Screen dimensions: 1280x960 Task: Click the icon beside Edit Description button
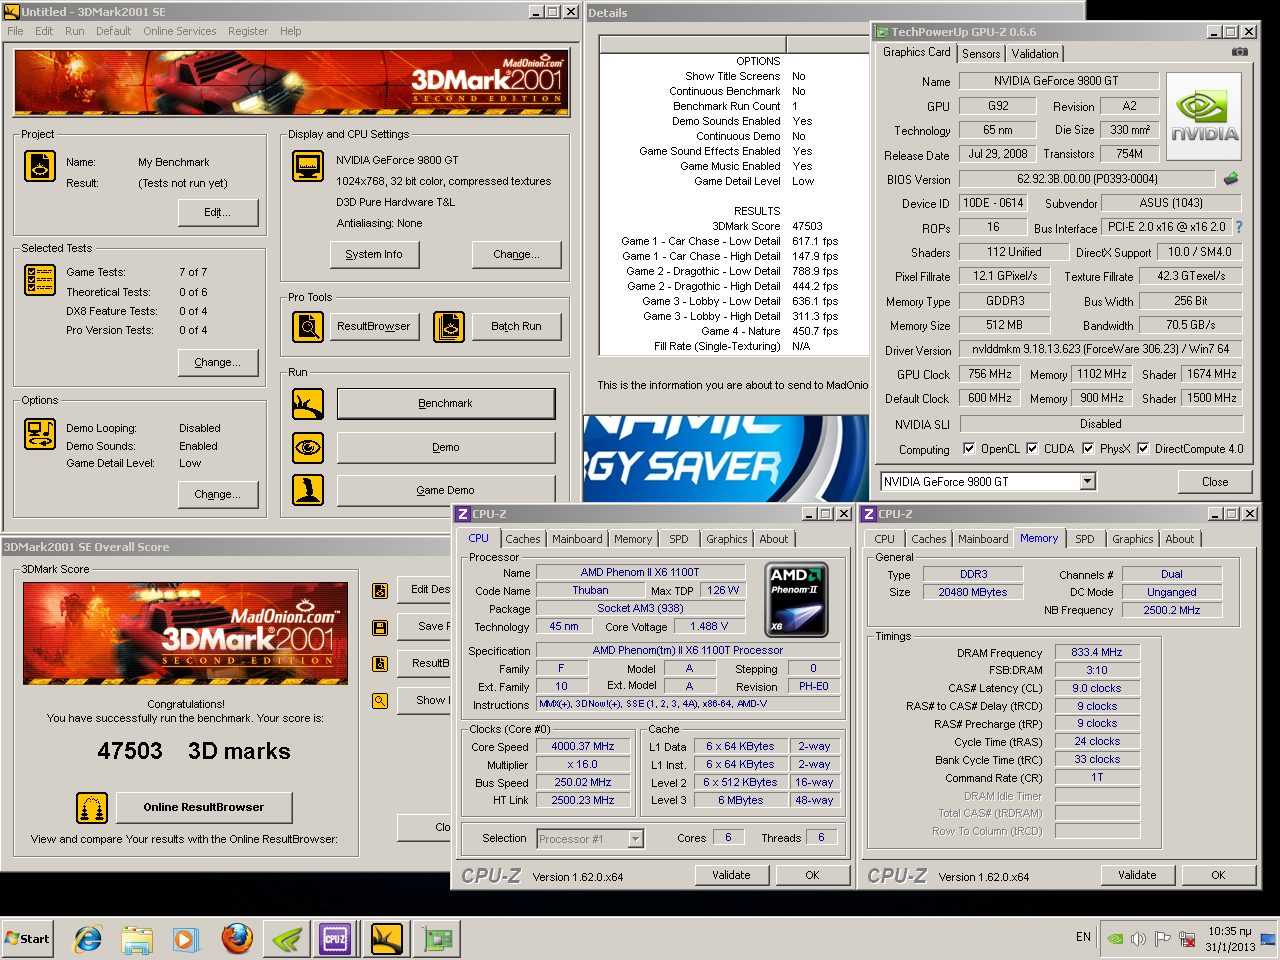coord(380,590)
